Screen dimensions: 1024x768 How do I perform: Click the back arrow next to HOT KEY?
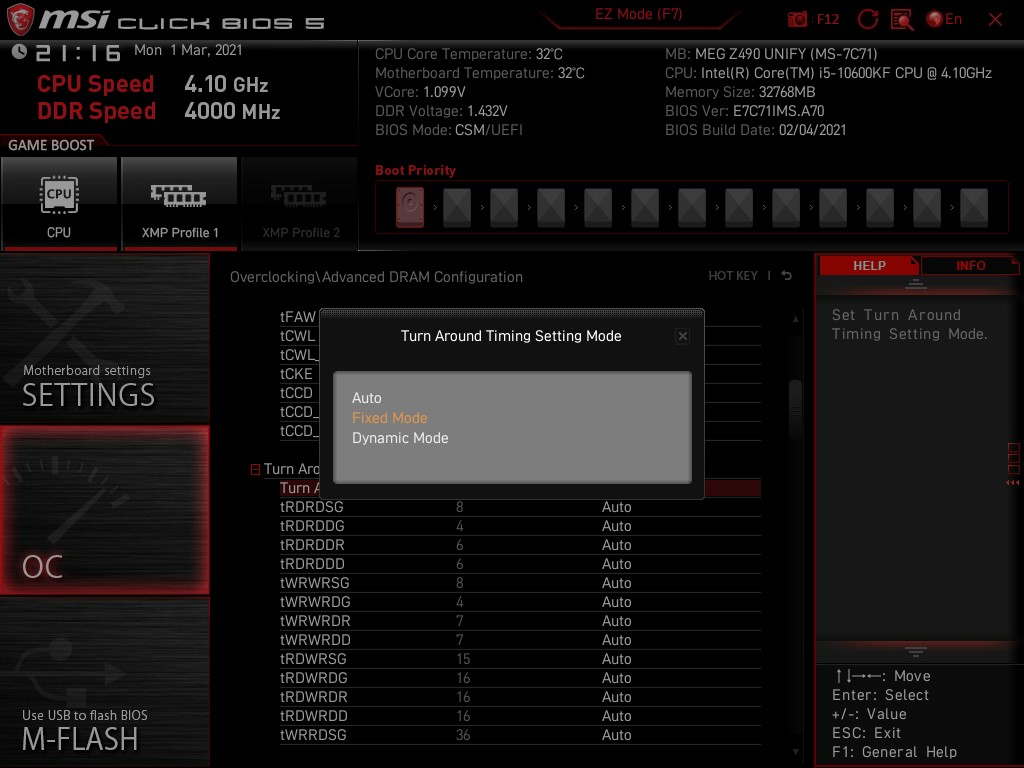click(786, 276)
